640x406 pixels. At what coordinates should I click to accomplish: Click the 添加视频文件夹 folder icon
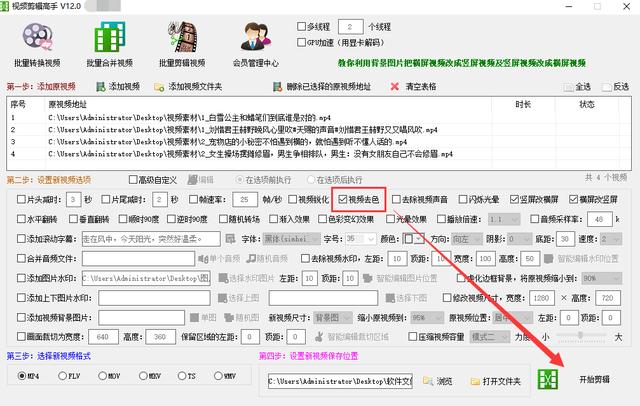pyautogui.click(x=159, y=87)
